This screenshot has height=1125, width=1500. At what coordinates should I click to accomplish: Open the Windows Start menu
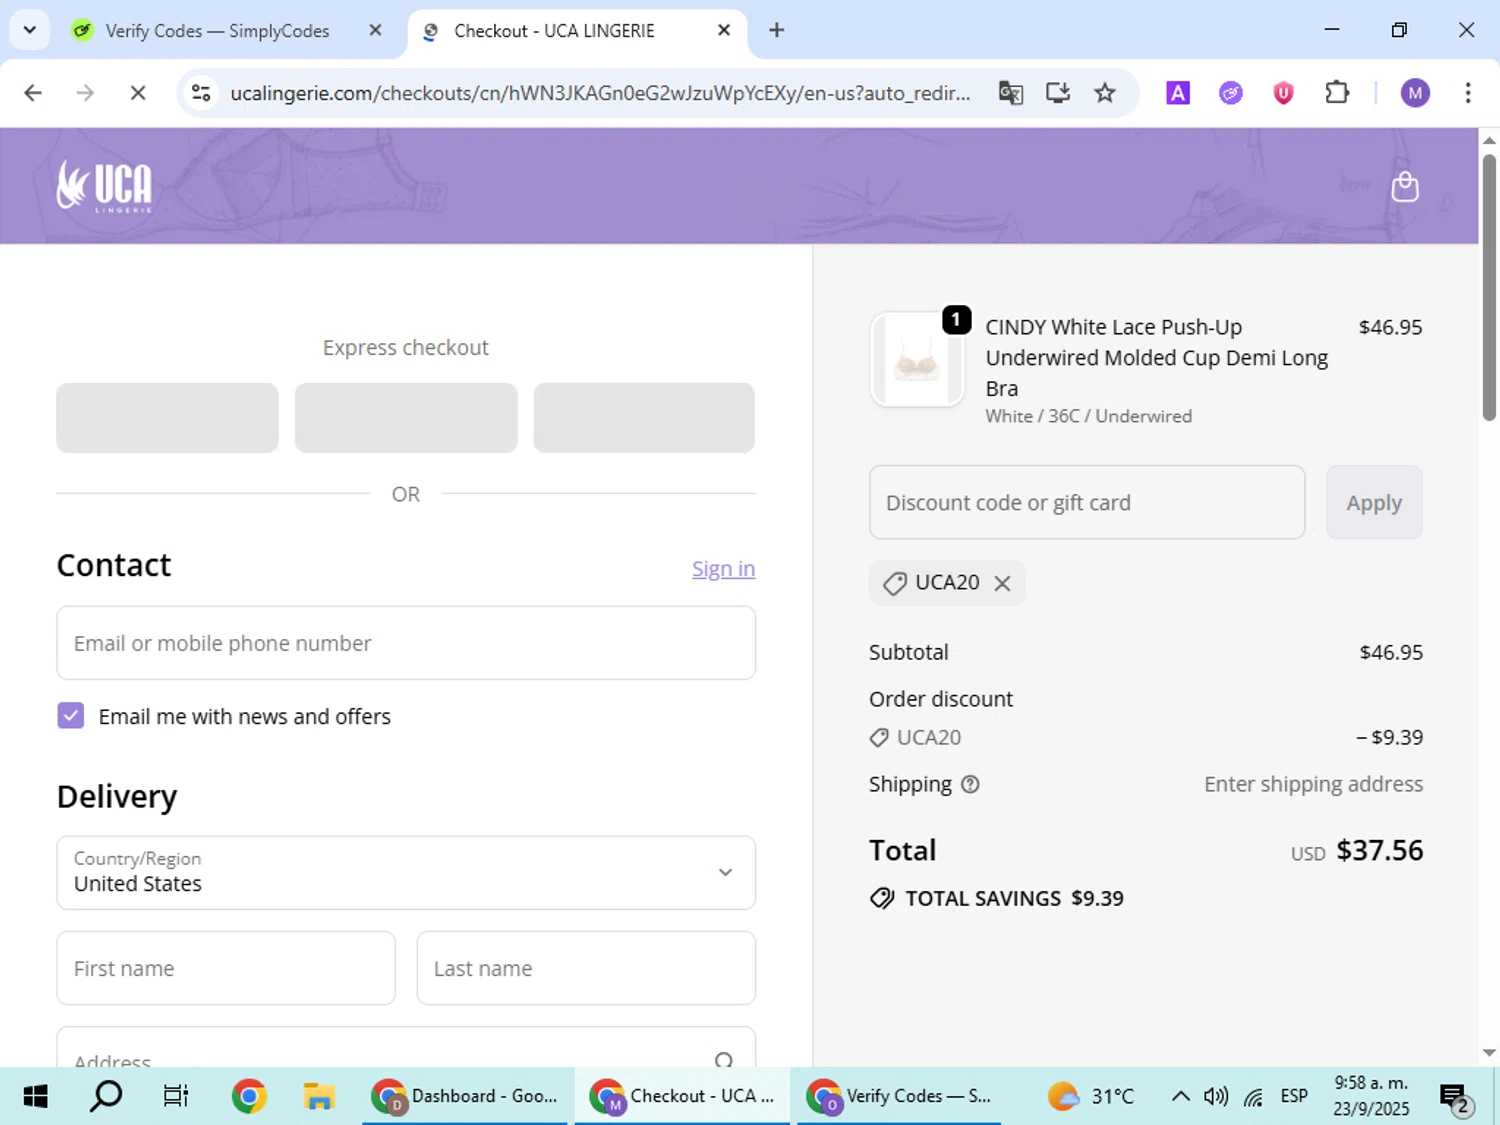tap(35, 1097)
